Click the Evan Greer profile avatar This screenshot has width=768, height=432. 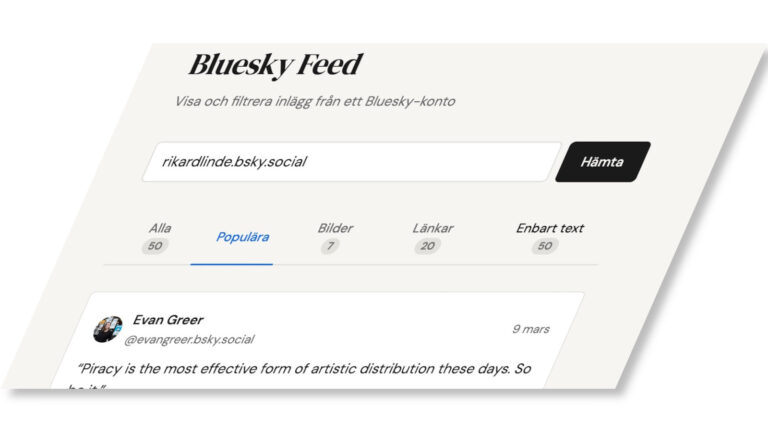coord(107,329)
